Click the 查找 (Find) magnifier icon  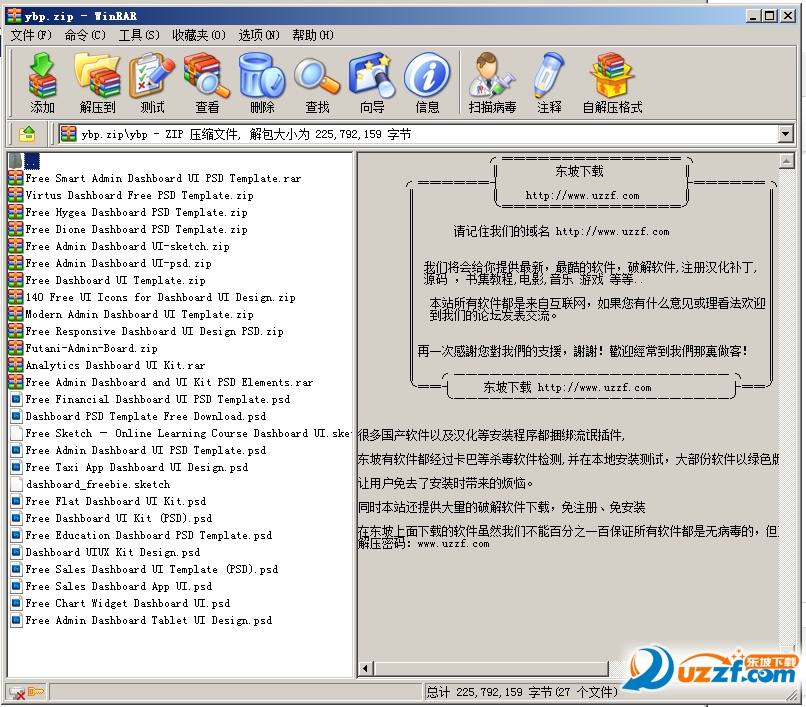click(x=317, y=76)
